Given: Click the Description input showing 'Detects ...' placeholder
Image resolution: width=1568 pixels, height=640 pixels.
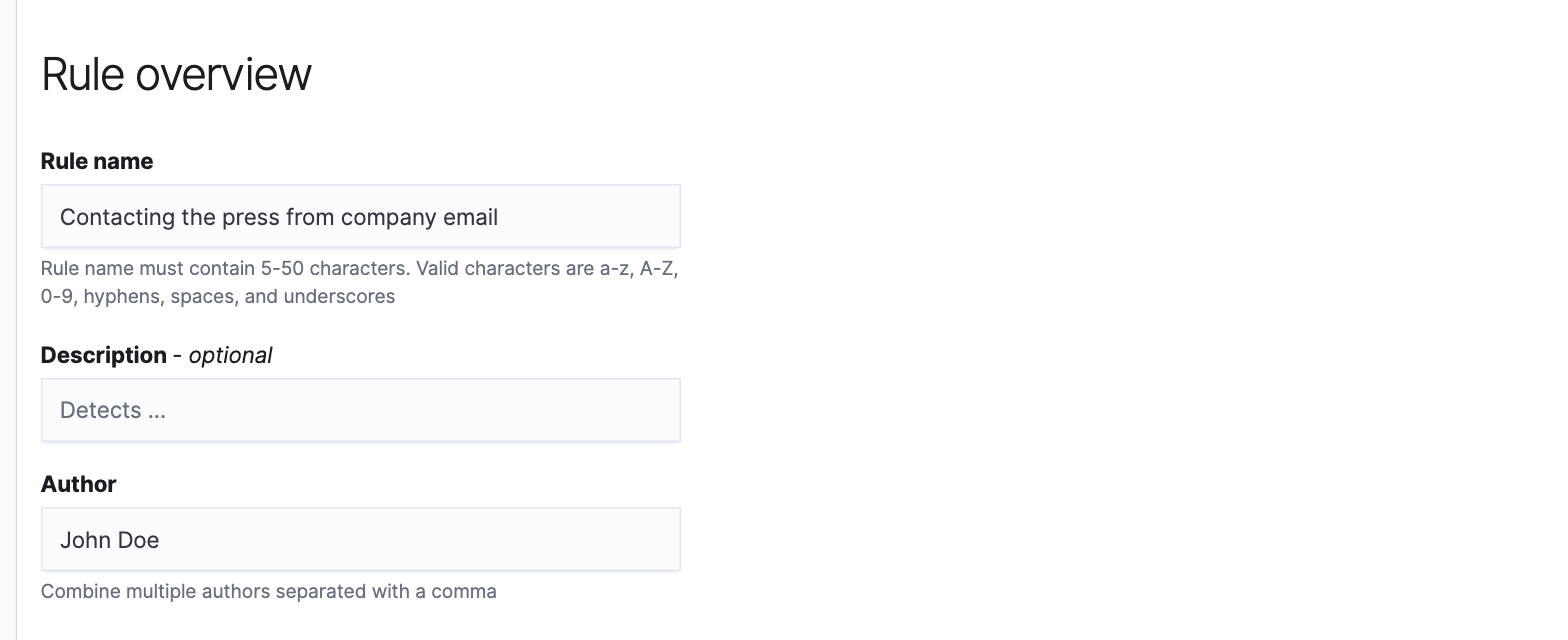Looking at the screenshot, I should (x=360, y=409).
